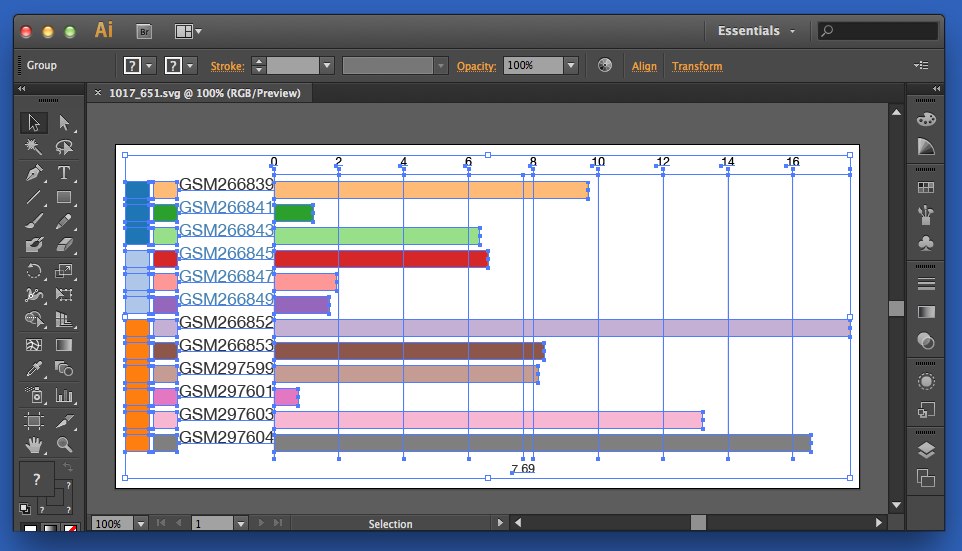Screen dimensions: 962x551
Task: Activate the Eraser tool
Action: (x=64, y=245)
